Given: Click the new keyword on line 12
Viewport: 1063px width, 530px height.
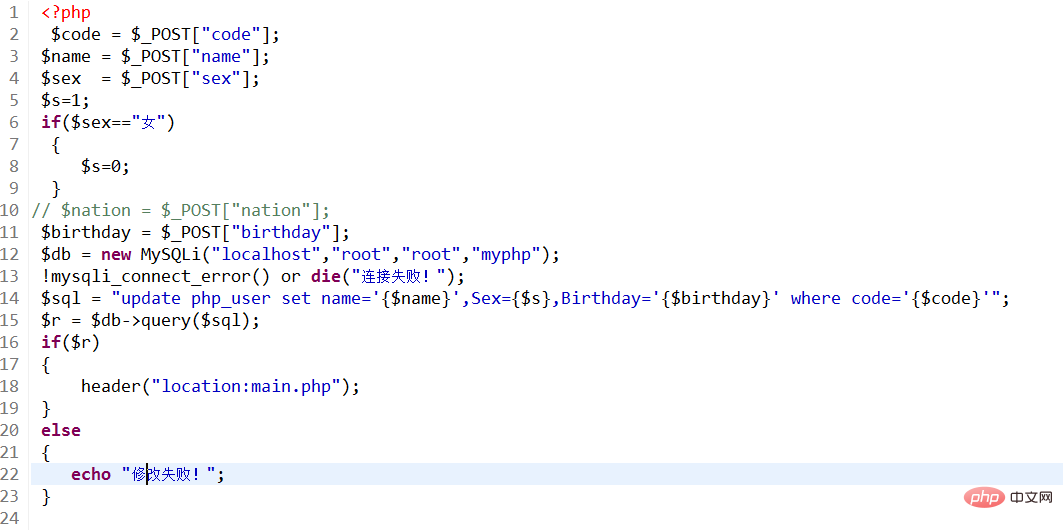Looking at the screenshot, I should point(116,255).
